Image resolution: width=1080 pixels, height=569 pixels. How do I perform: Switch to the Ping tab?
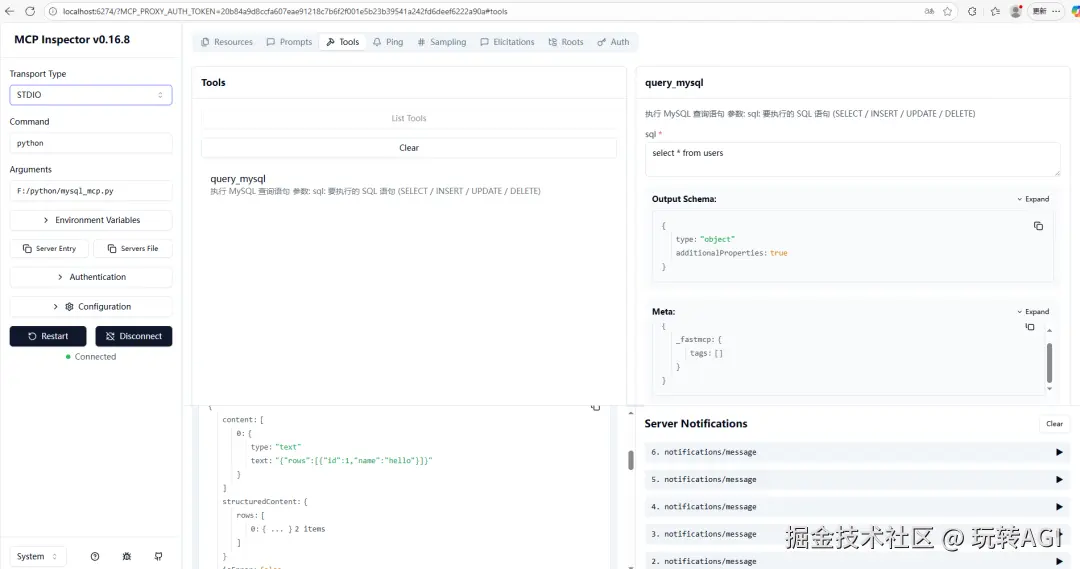pos(388,42)
